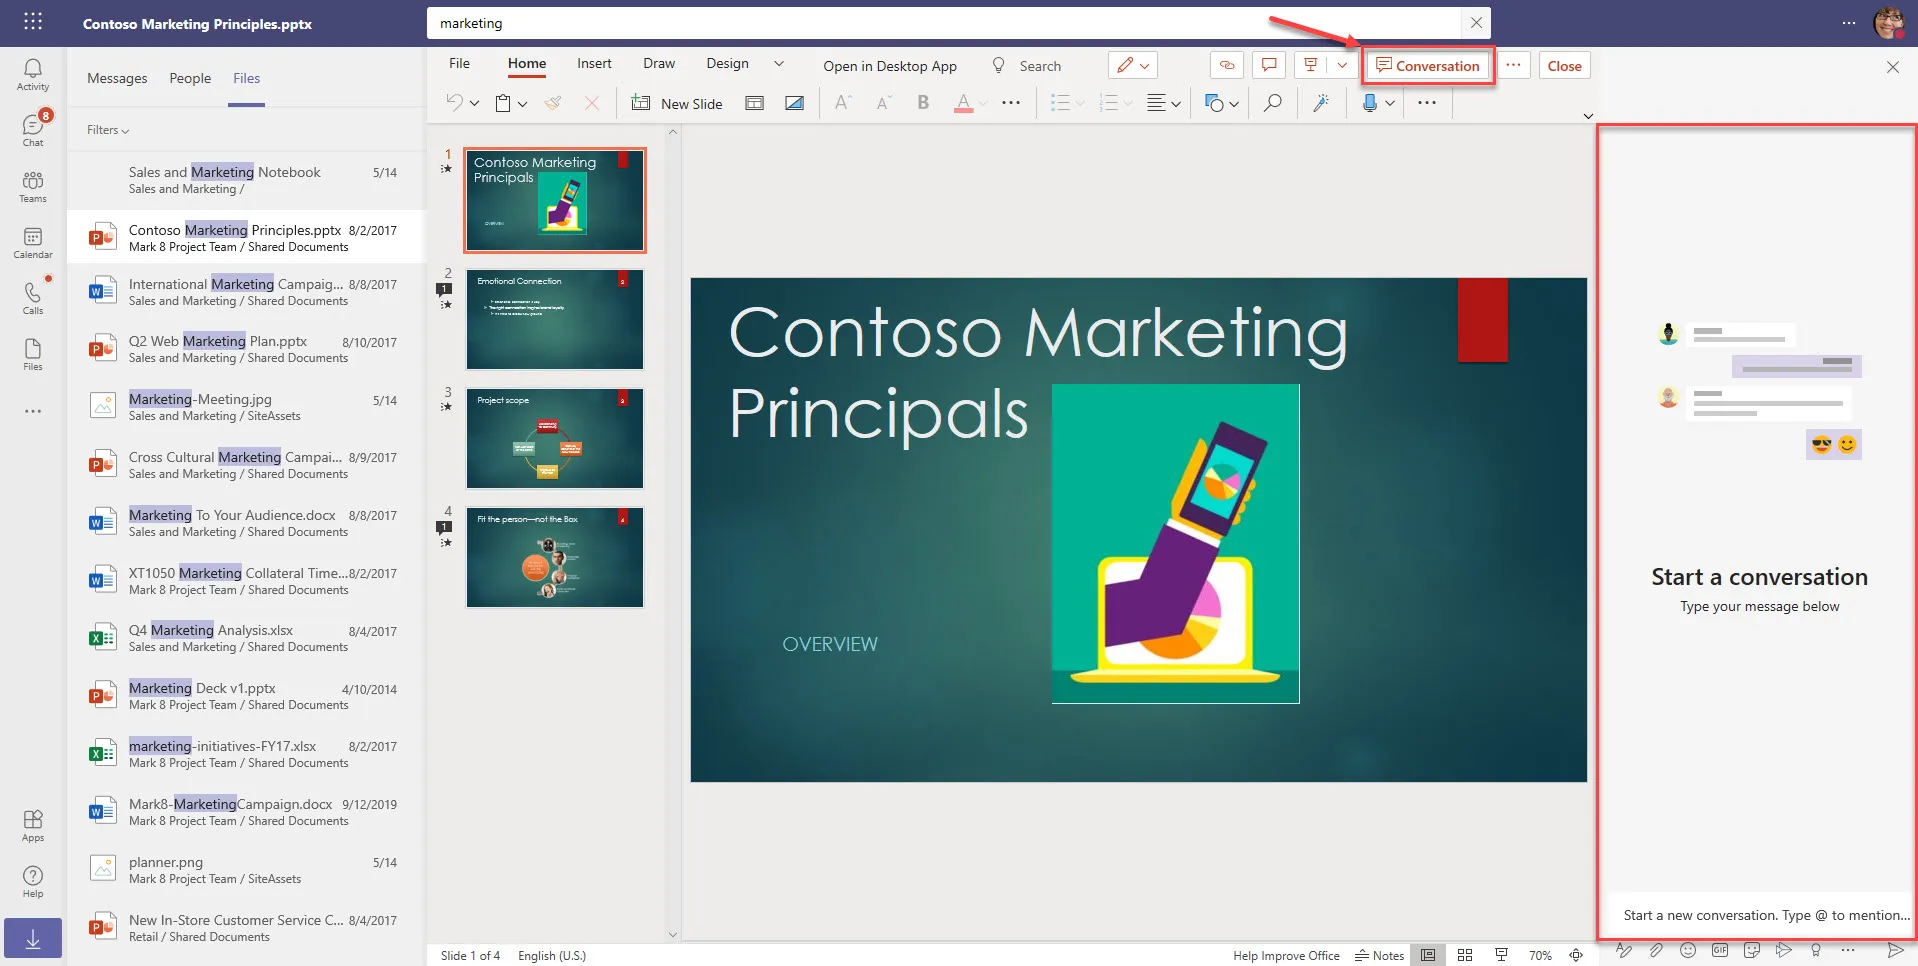Click the New Slide button

677,103
